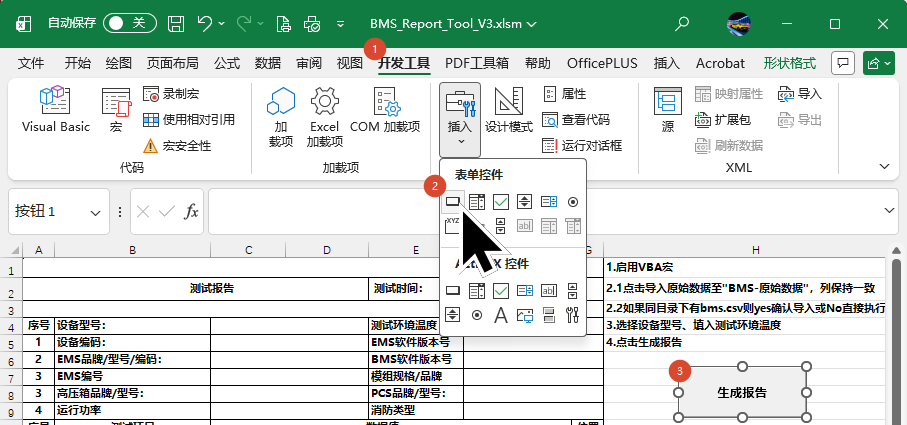Select the form control spin button

[525, 202]
